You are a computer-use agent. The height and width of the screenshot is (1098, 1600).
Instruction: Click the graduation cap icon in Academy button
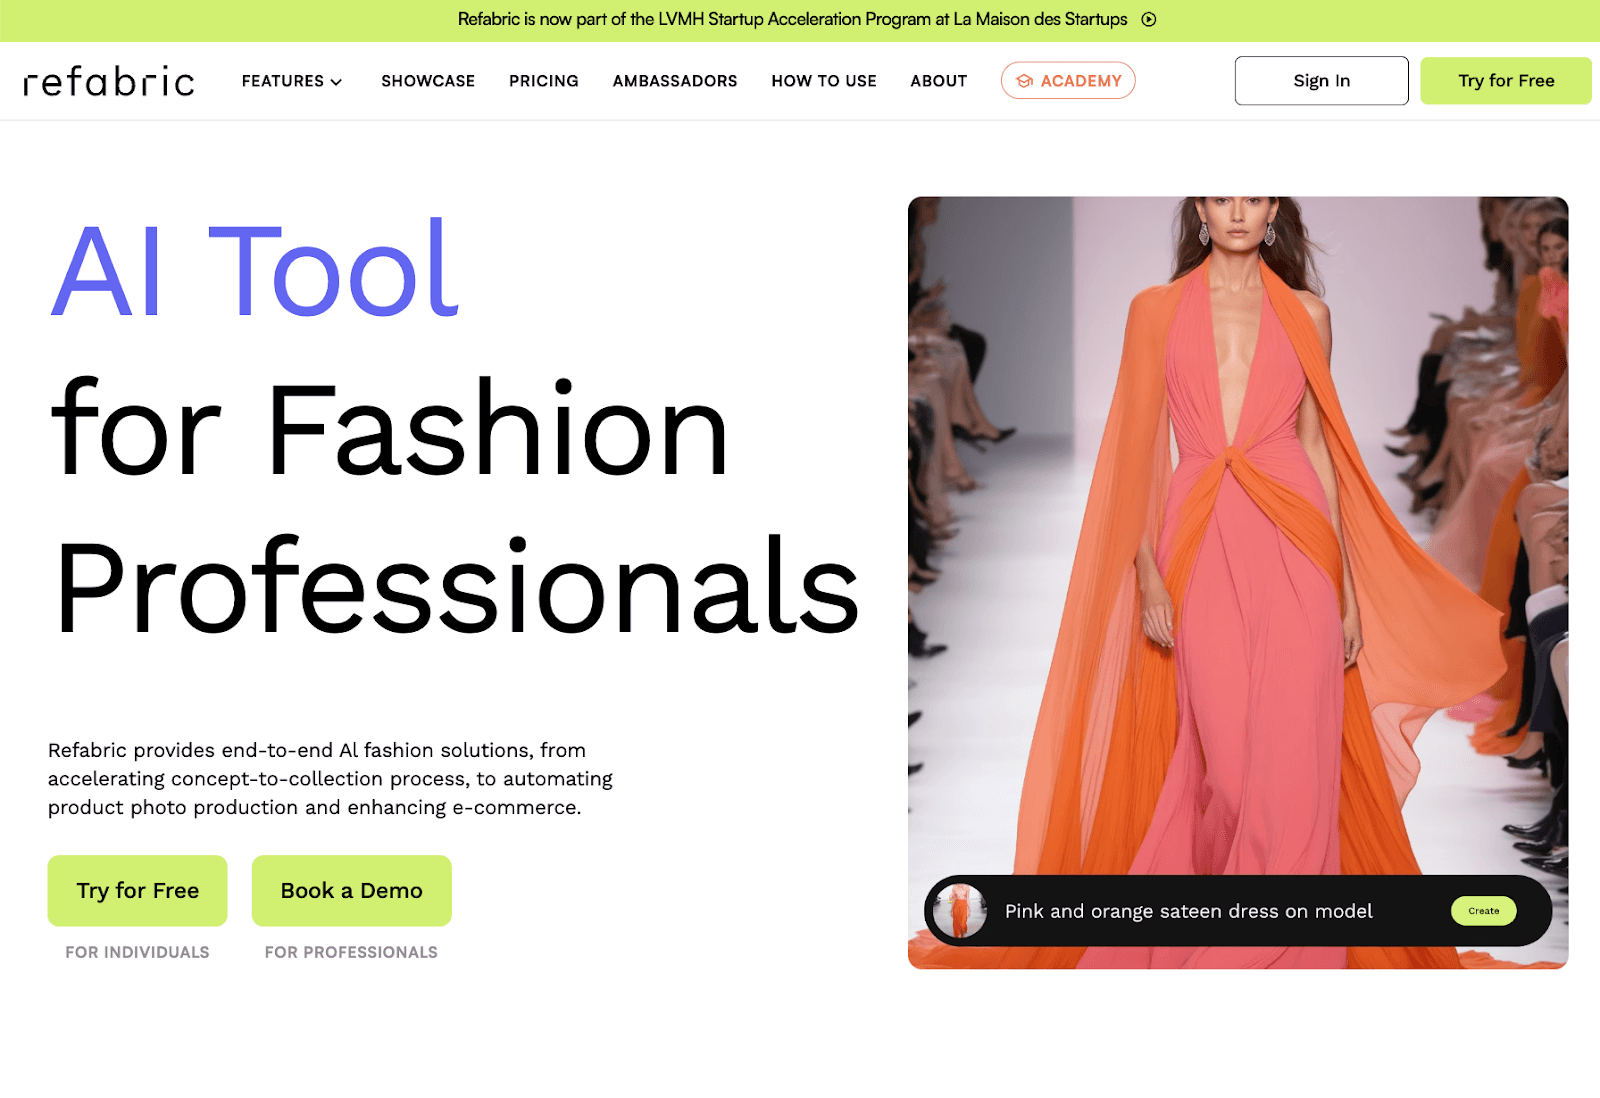point(1024,81)
